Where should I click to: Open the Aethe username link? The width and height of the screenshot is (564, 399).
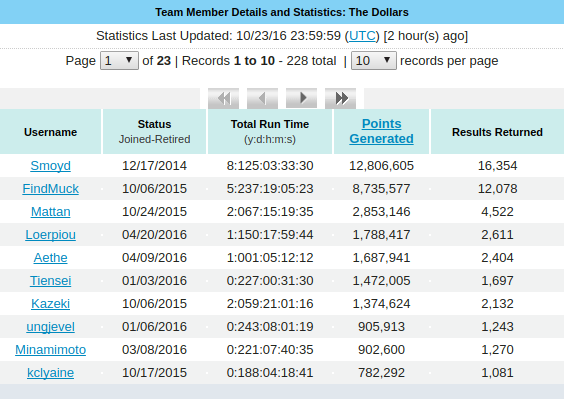[x=50, y=258]
